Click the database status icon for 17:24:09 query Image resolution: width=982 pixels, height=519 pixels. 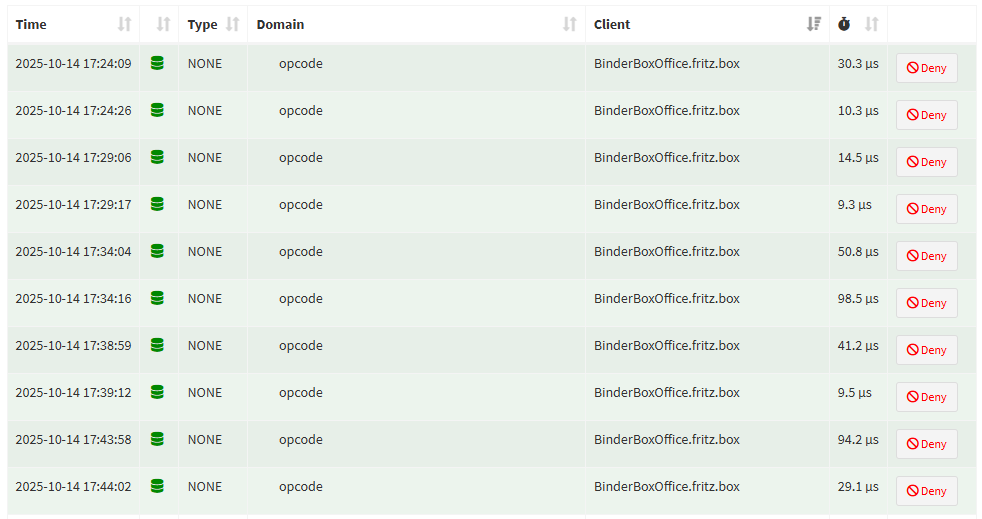[x=157, y=63]
